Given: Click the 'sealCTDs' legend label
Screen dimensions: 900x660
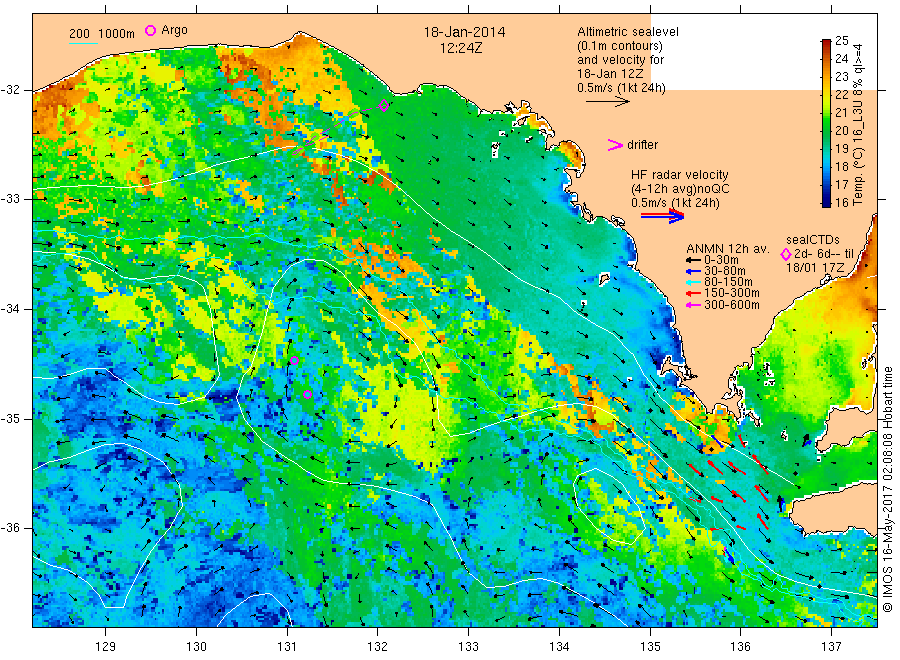Looking at the screenshot, I should (x=813, y=240).
